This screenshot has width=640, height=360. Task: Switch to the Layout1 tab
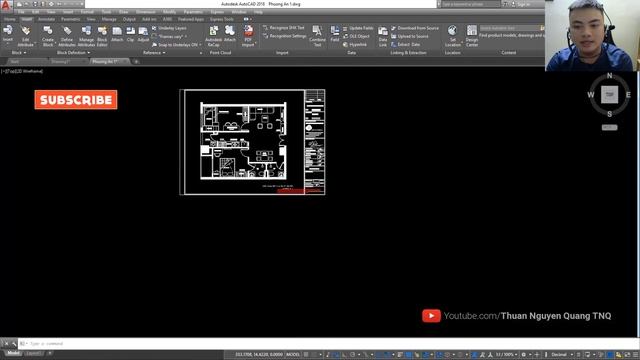[x=34, y=353]
